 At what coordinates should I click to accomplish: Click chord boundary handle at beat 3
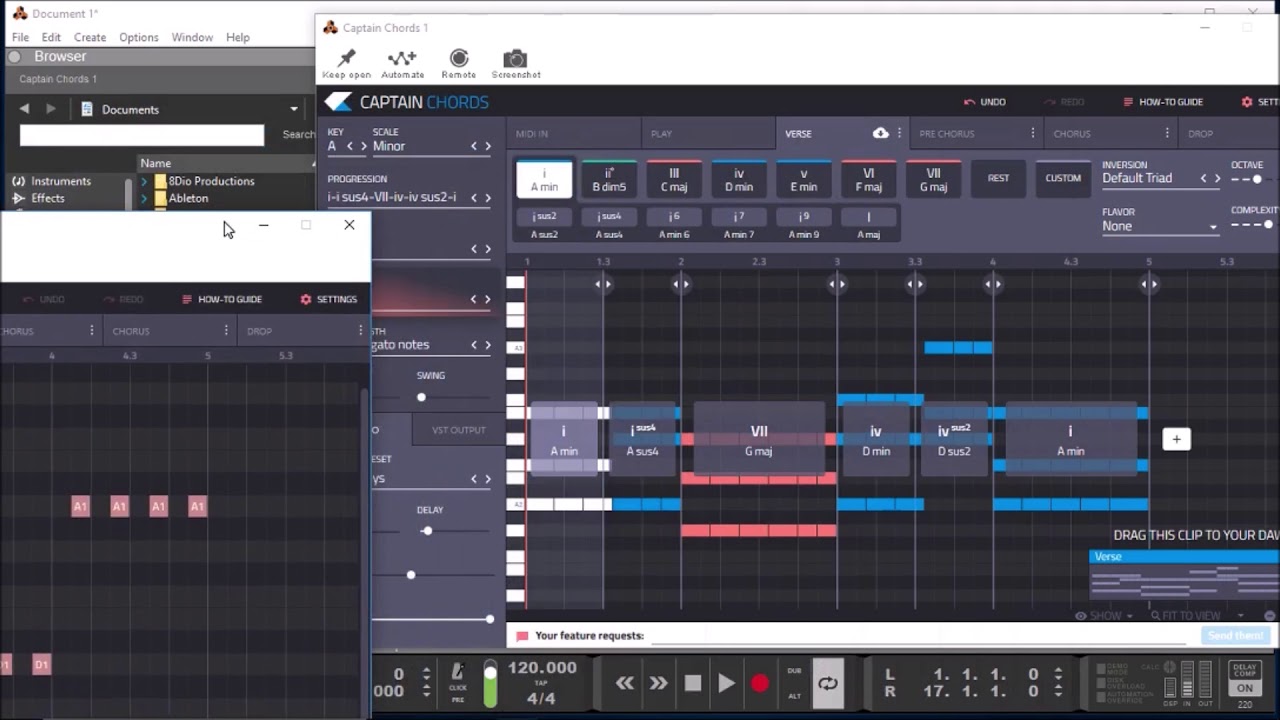click(x=837, y=284)
